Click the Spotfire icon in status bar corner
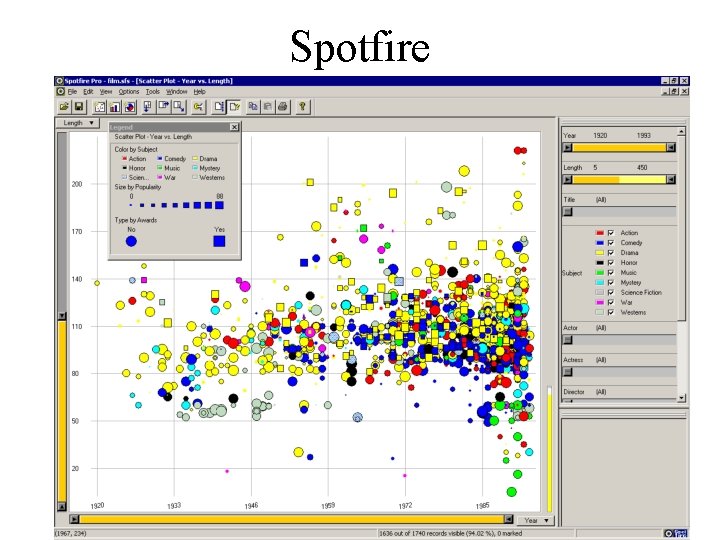This screenshot has height=540, width=720. coord(669,534)
